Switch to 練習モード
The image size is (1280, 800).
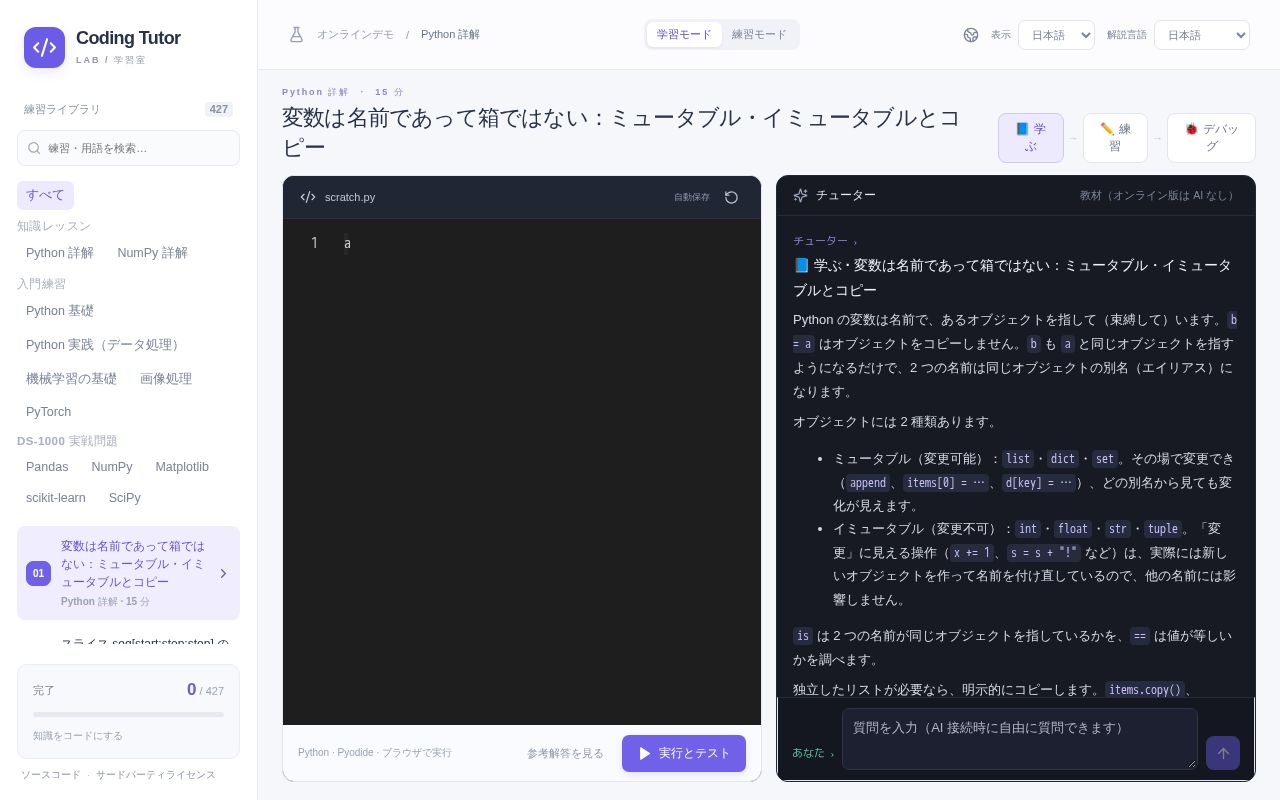pos(759,35)
